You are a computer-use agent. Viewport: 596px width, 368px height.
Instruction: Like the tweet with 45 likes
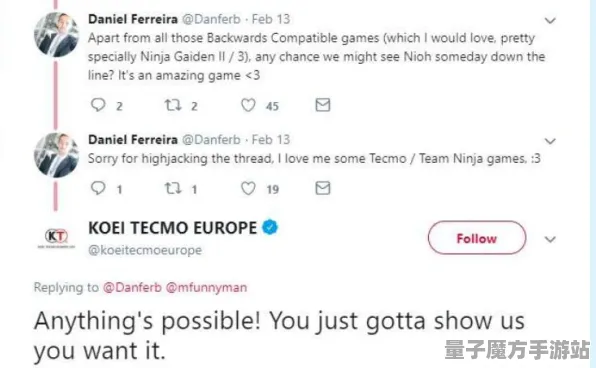tap(248, 105)
